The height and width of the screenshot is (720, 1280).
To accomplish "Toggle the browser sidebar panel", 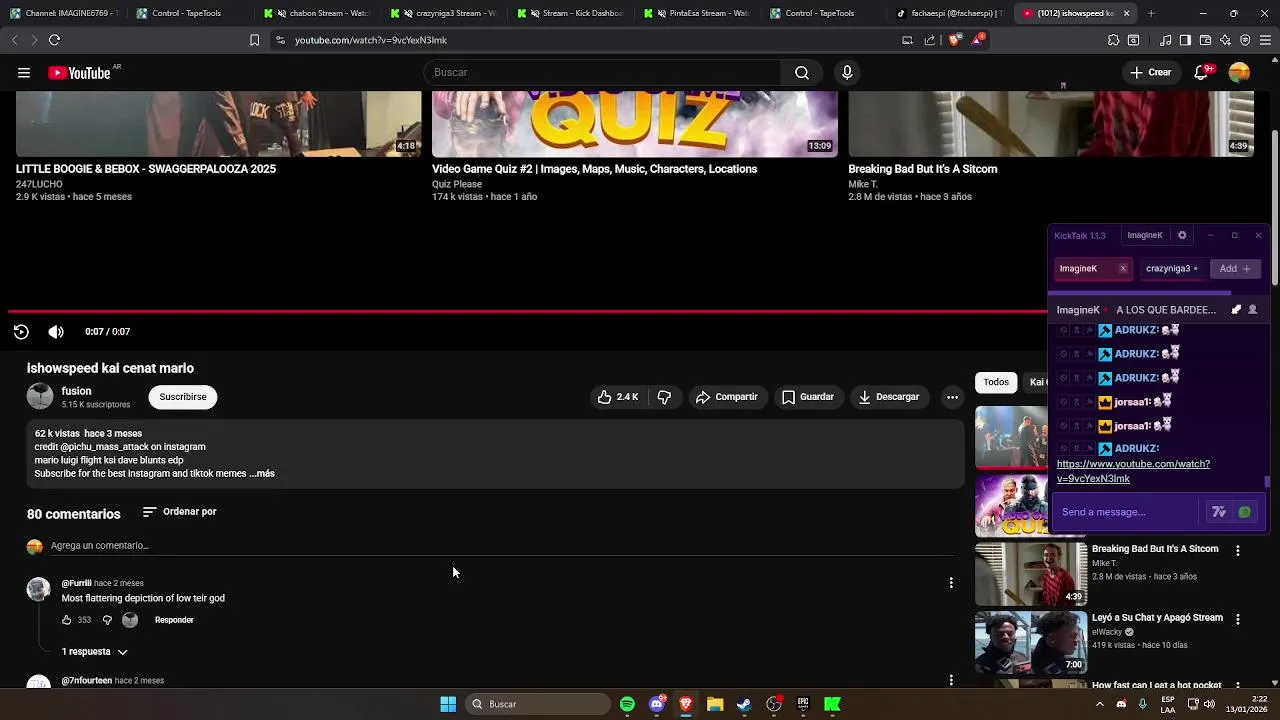I will pyautogui.click(x=1185, y=40).
